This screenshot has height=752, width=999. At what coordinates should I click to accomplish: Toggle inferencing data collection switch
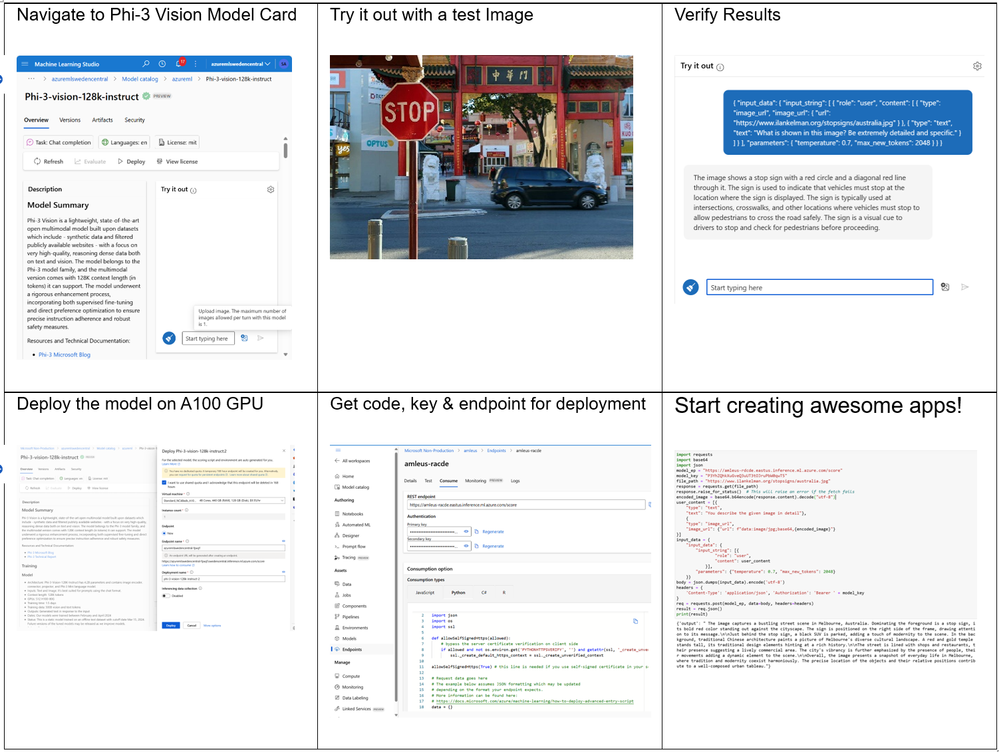tap(166, 596)
